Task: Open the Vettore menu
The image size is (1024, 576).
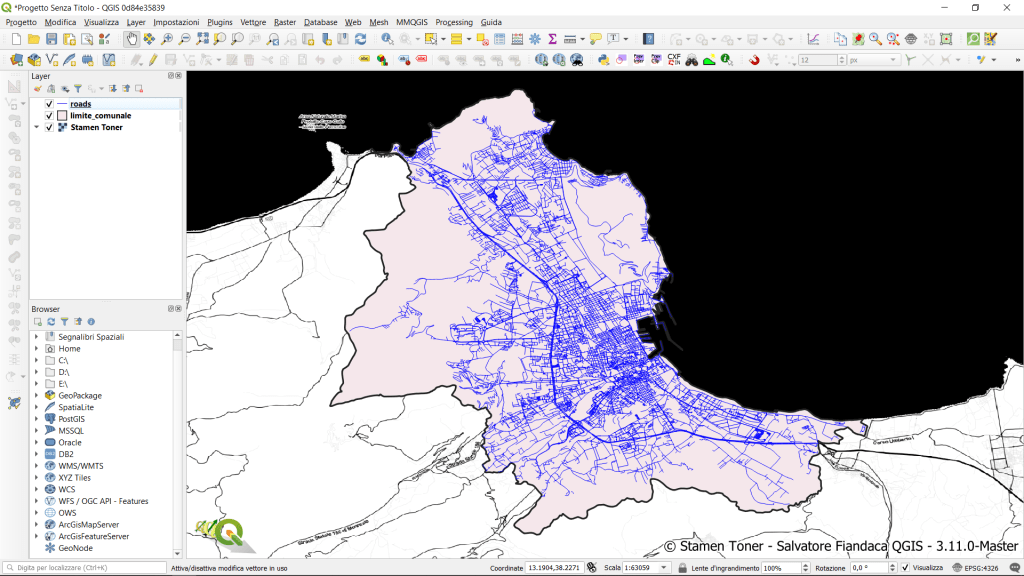Action: [253, 22]
